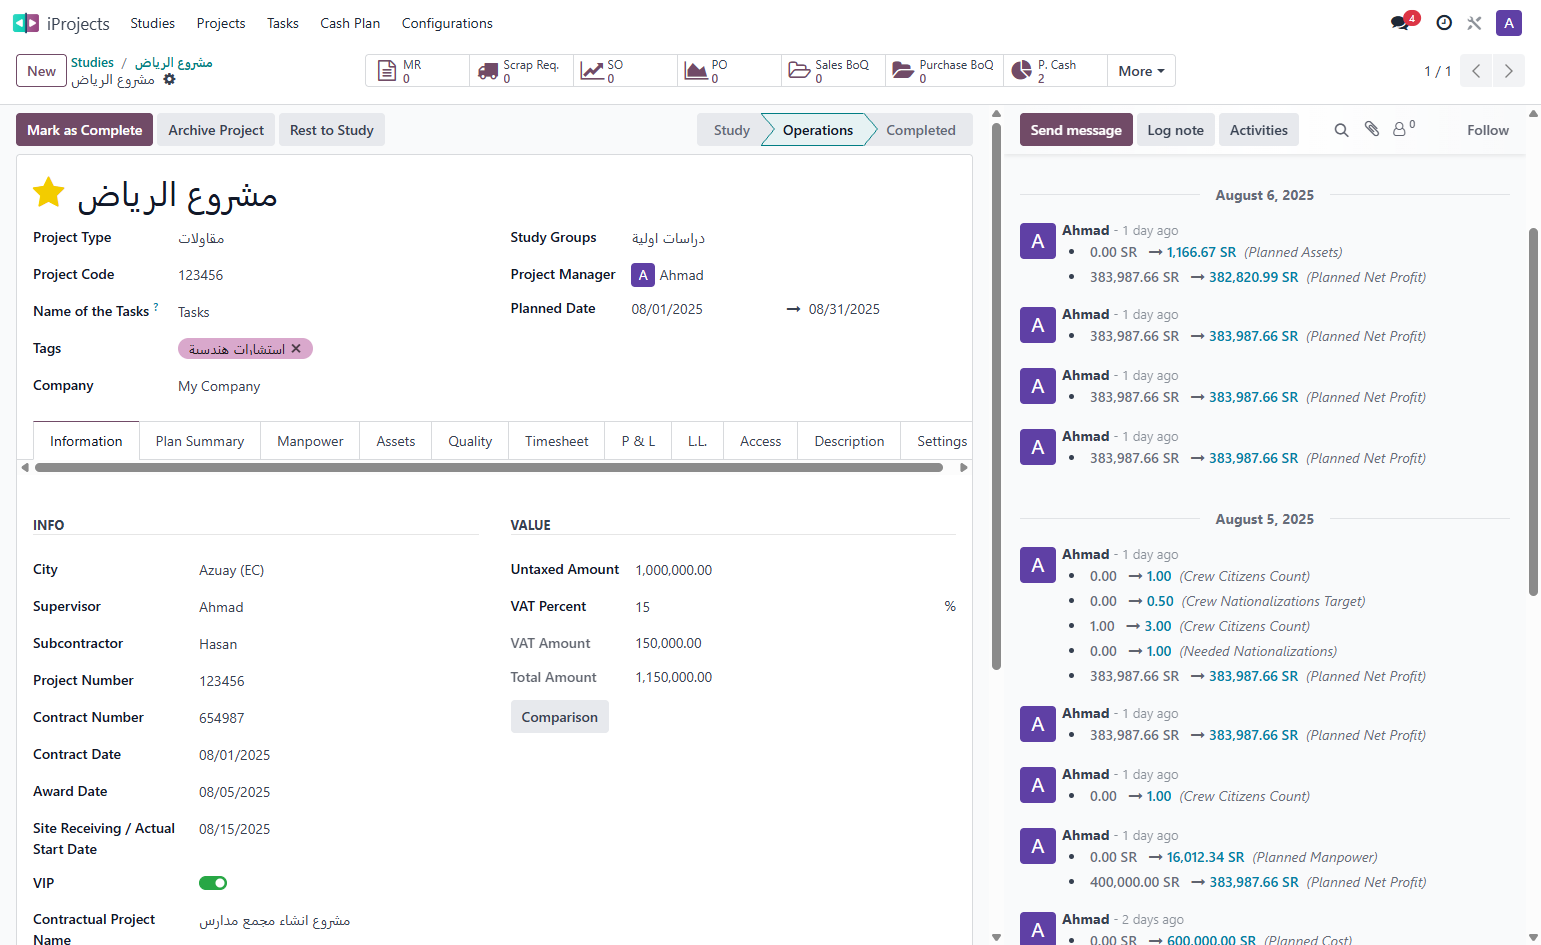The image size is (1541, 945).
Task: Switch to the Manpower tab
Action: (x=310, y=441)
